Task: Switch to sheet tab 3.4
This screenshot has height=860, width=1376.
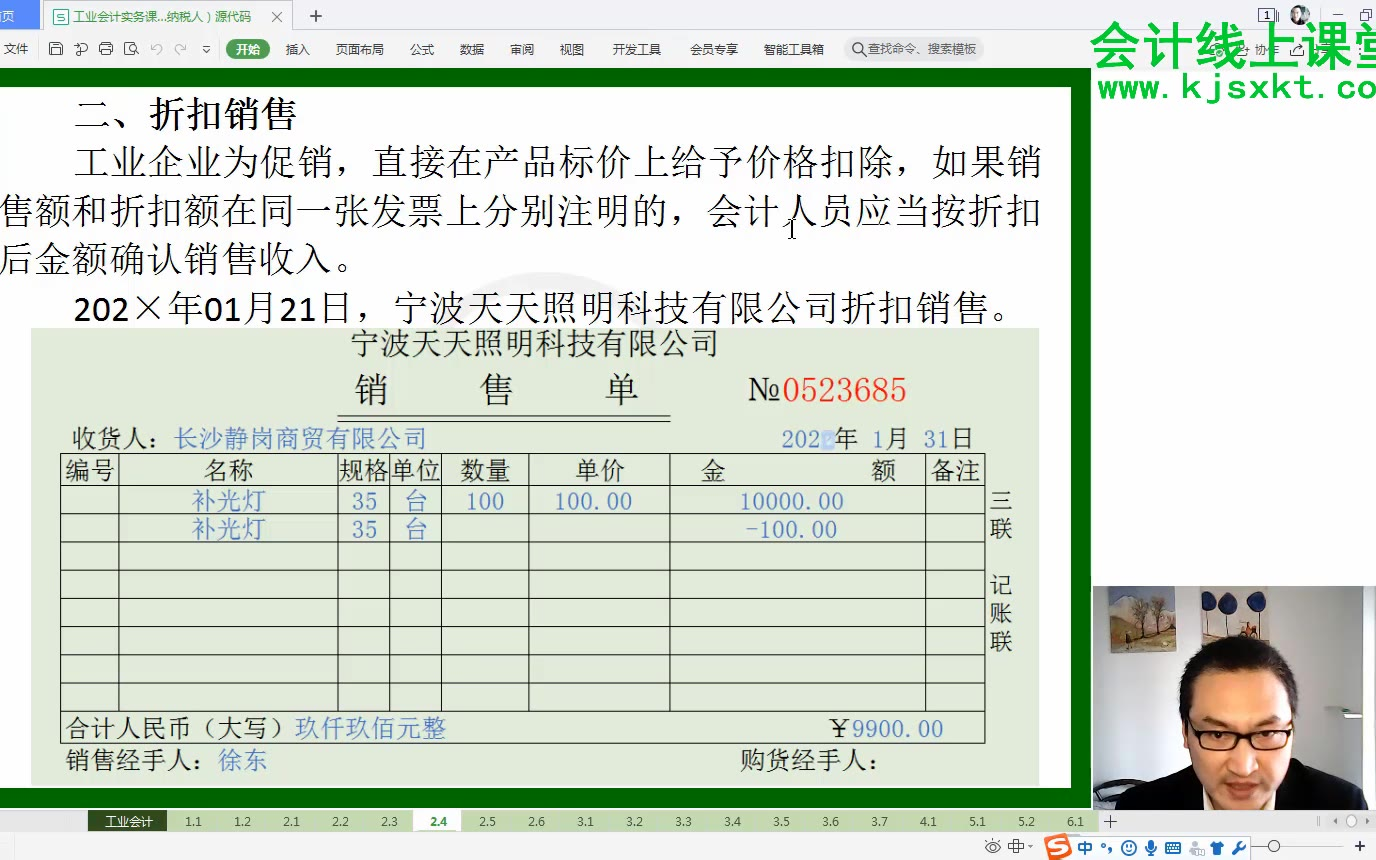Action: point(732,821)
